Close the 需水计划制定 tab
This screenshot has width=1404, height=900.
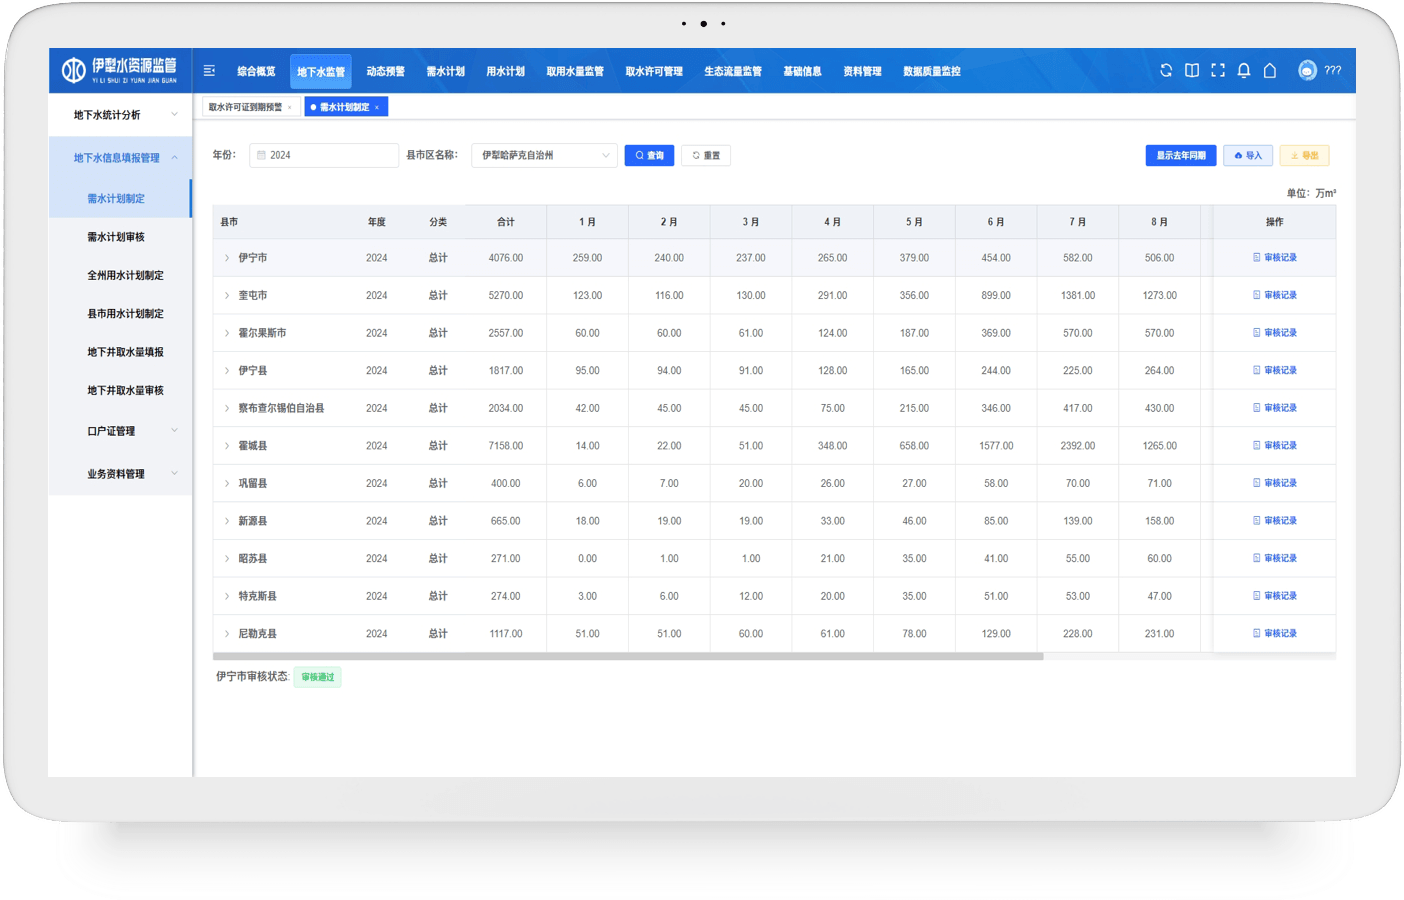(377, 107)
